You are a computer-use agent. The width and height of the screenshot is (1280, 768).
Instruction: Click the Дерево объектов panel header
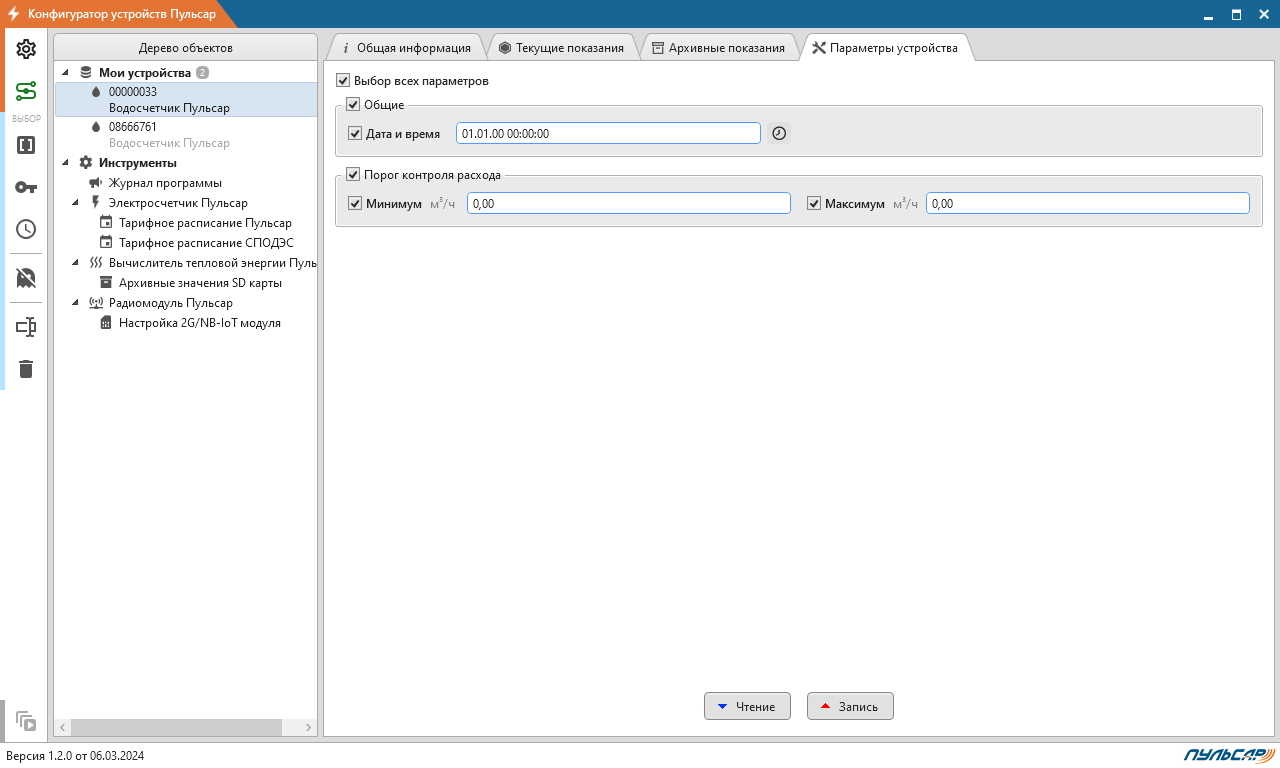[x=186, y=48]
